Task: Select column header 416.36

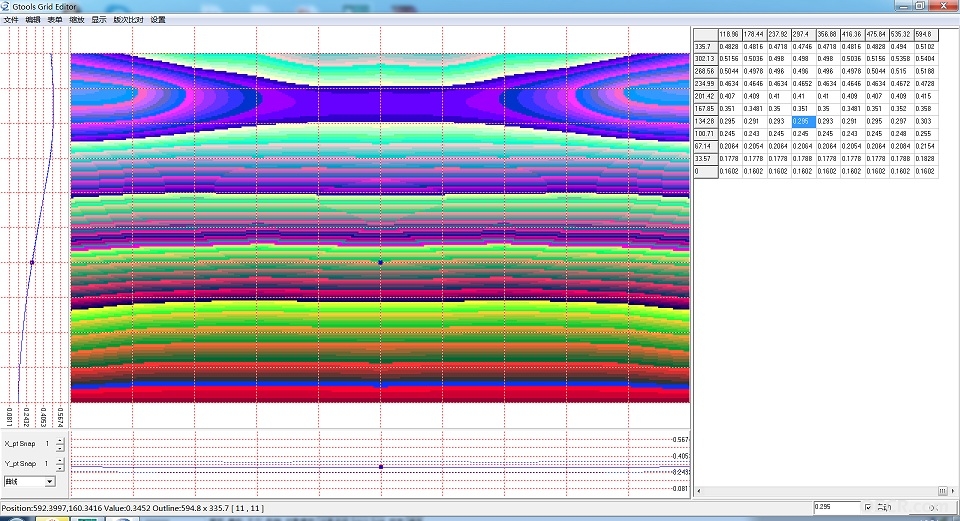Action: [853, 34]
